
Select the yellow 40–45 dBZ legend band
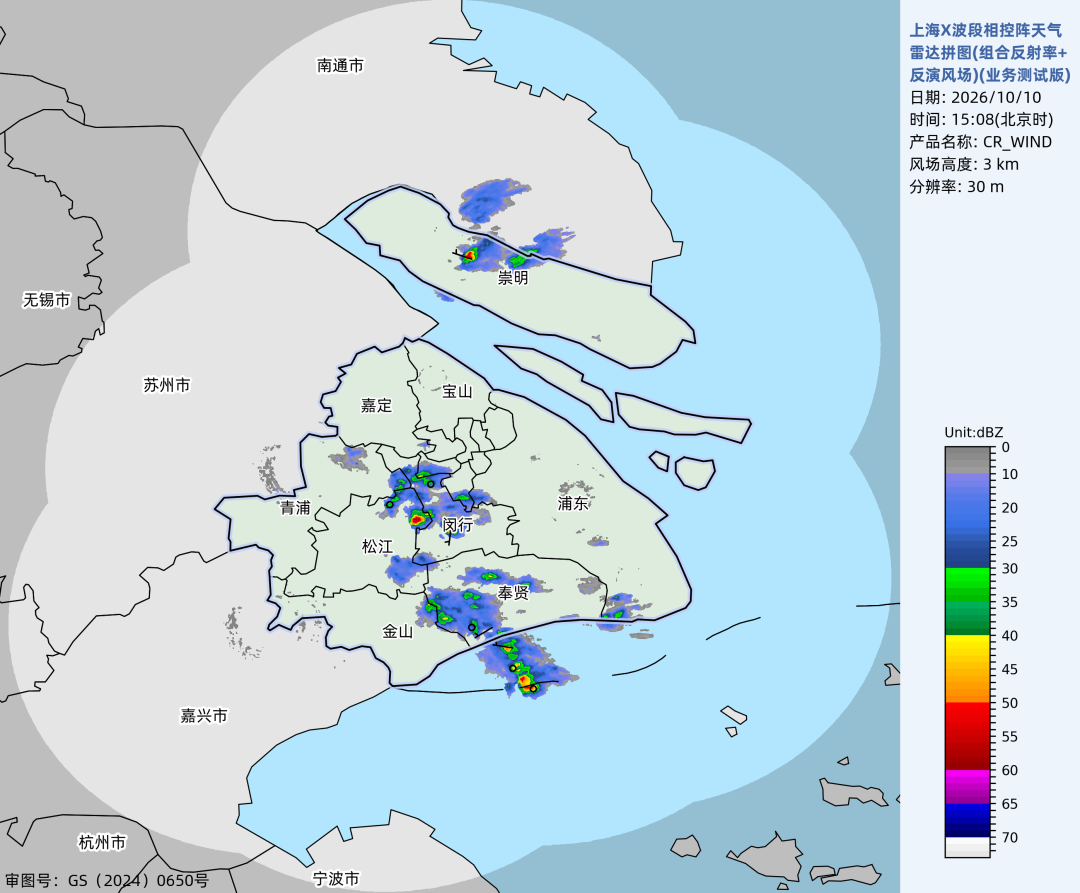pos(967,652)
